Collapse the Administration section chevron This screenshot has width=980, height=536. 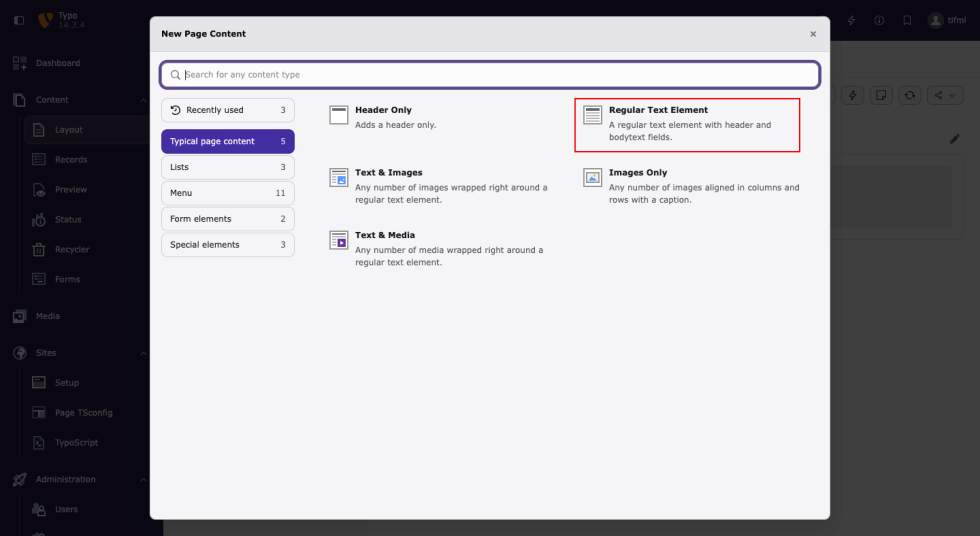click(143, 480)
